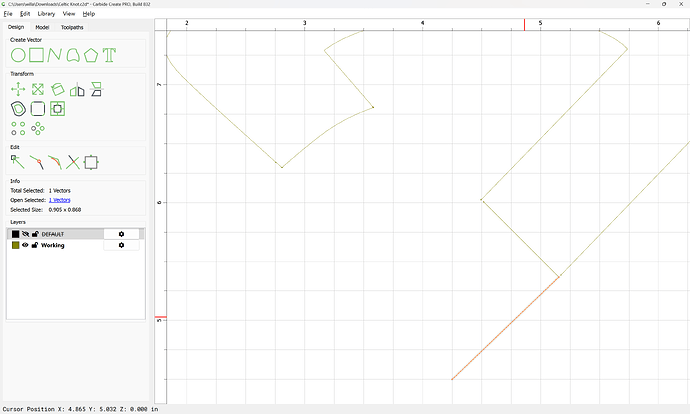
Task: Open the Library menu
Action: (x=46, y=14)
